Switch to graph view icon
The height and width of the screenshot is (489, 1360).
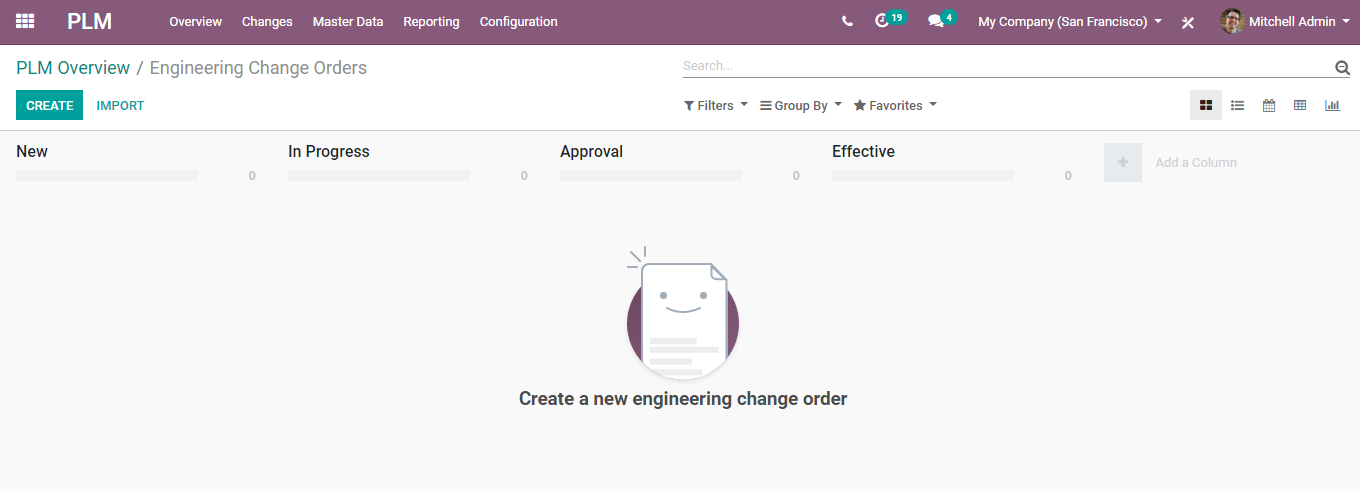click(x=1332, y=105)
